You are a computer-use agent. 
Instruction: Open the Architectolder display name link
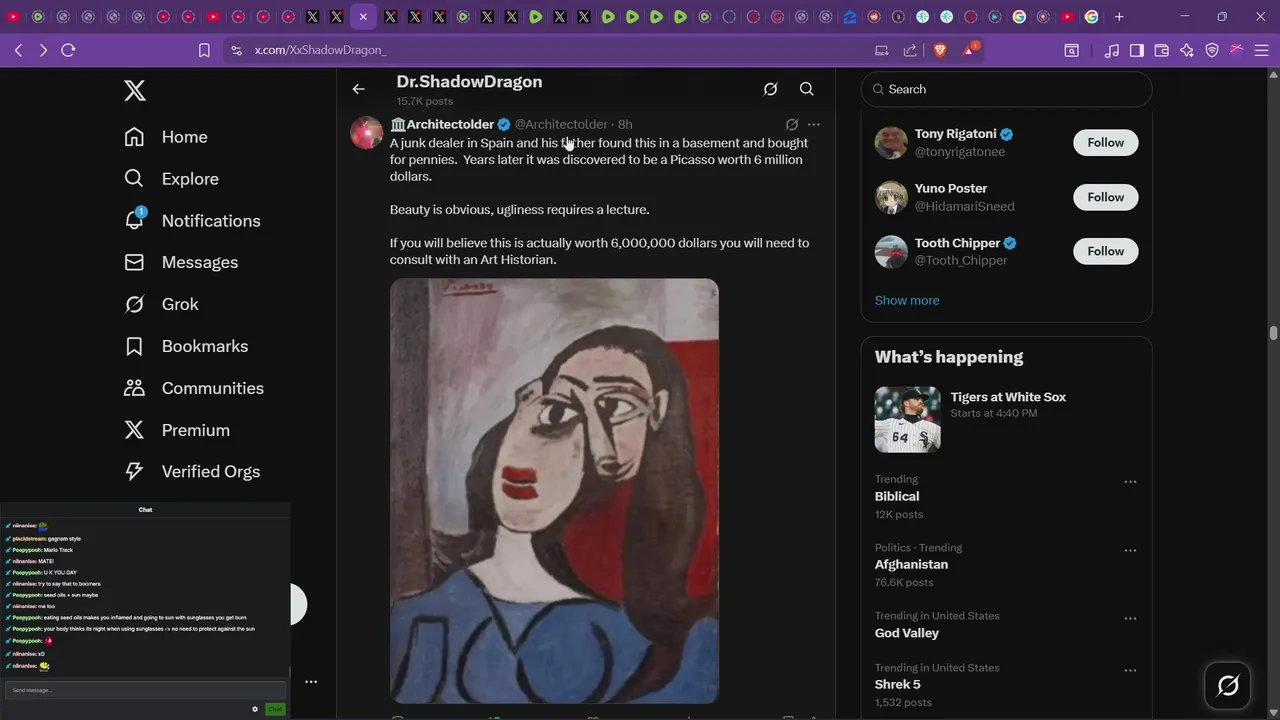coord(450,124)
